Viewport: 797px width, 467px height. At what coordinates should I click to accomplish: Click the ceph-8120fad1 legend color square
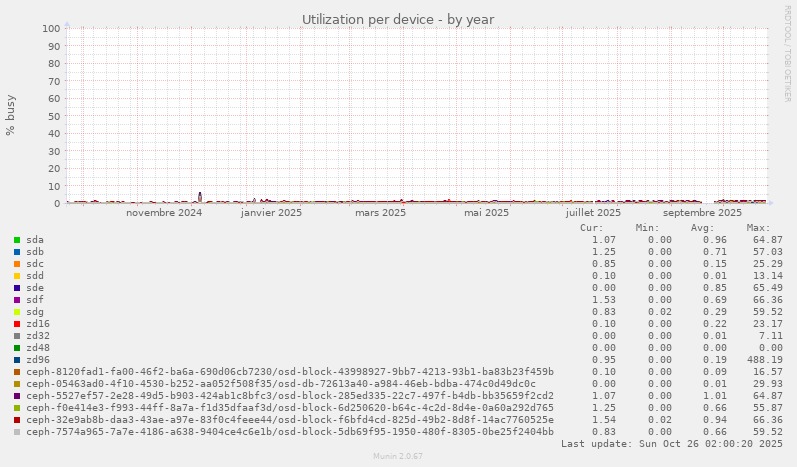point(17,372)
